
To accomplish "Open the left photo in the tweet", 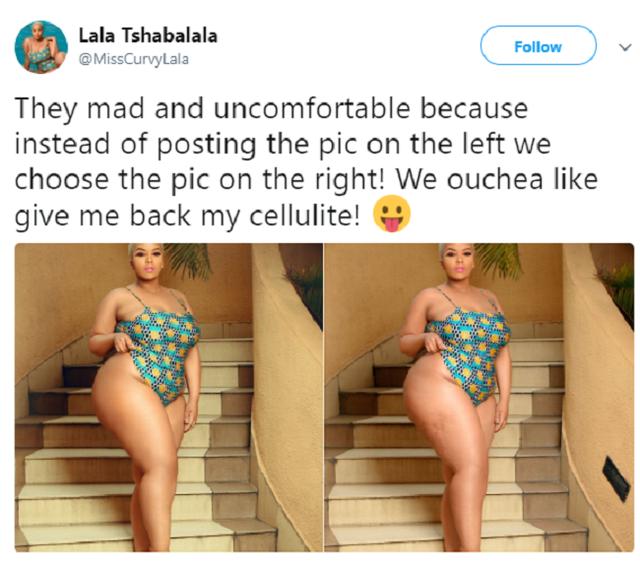I will tap(169, 397).
